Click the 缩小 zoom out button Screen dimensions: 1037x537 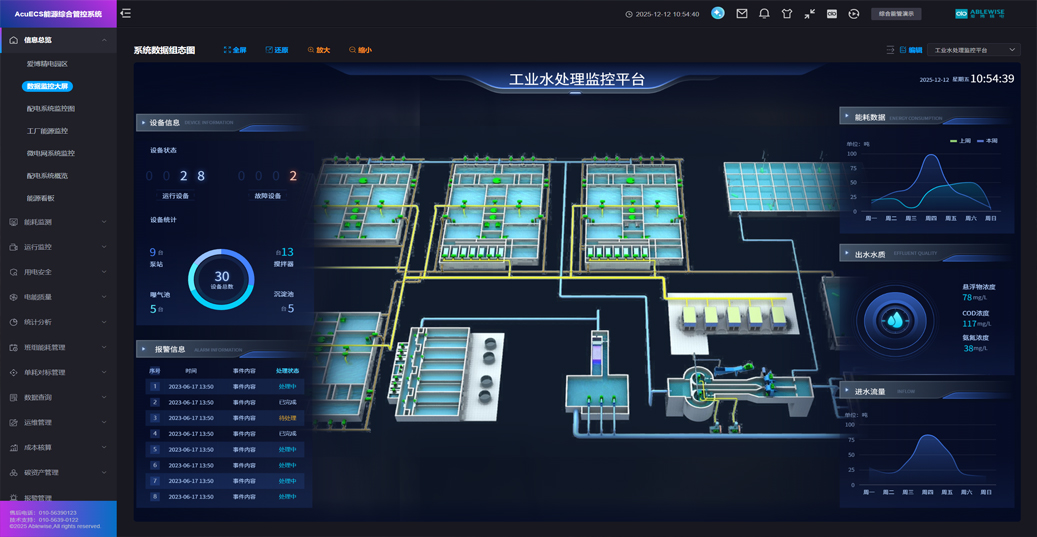coord(360,50)
